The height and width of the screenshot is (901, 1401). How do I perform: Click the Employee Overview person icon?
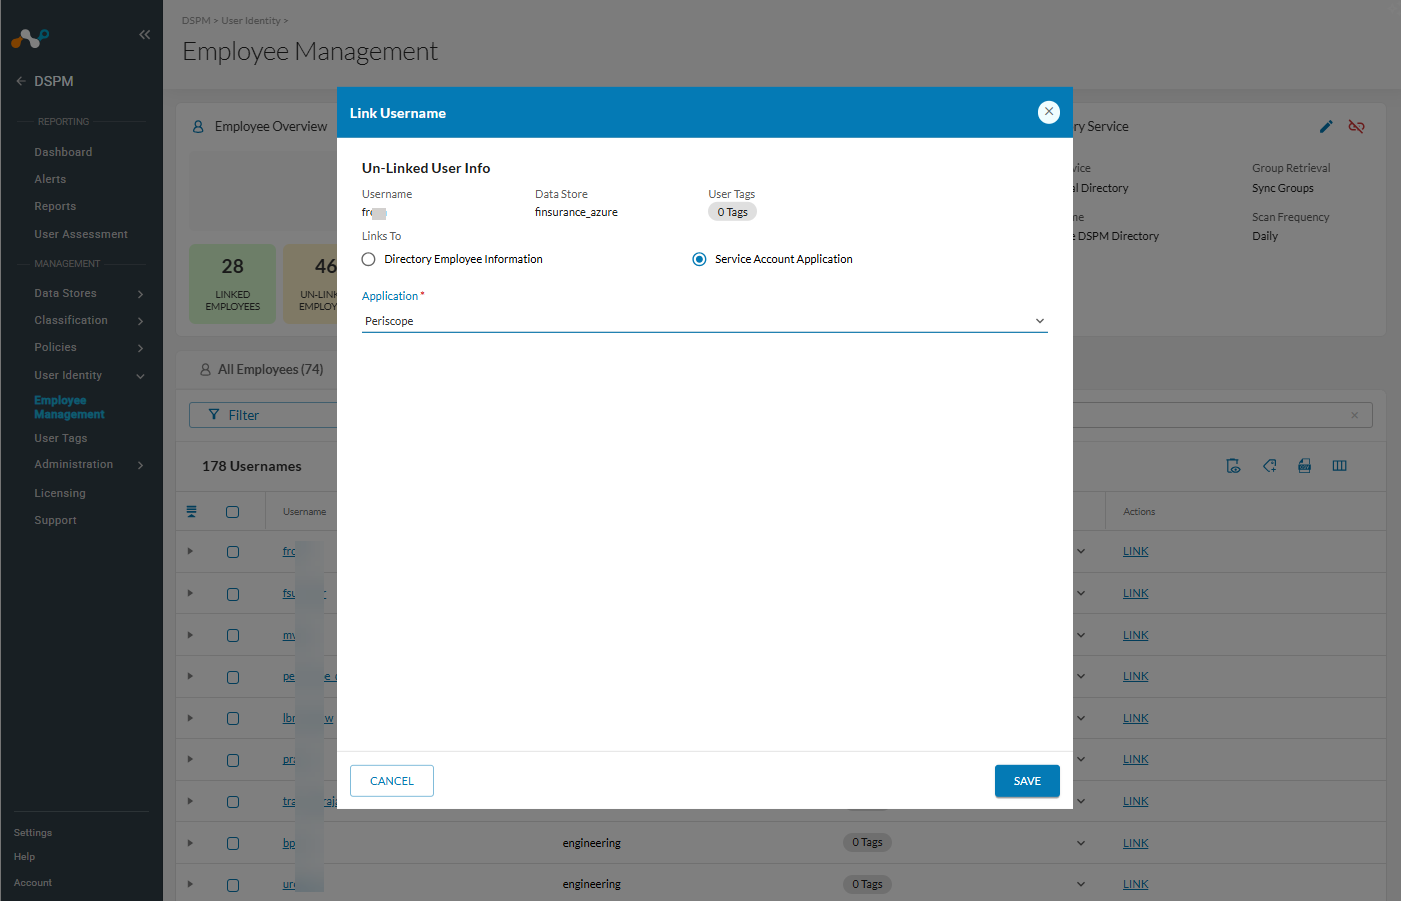198,127
